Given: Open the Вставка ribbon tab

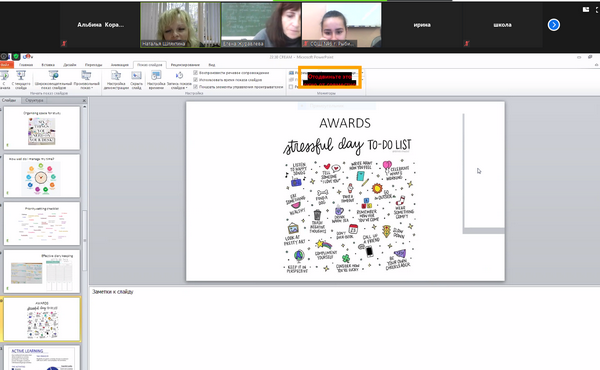Looking at the screenshot, I should click(48, 65).
